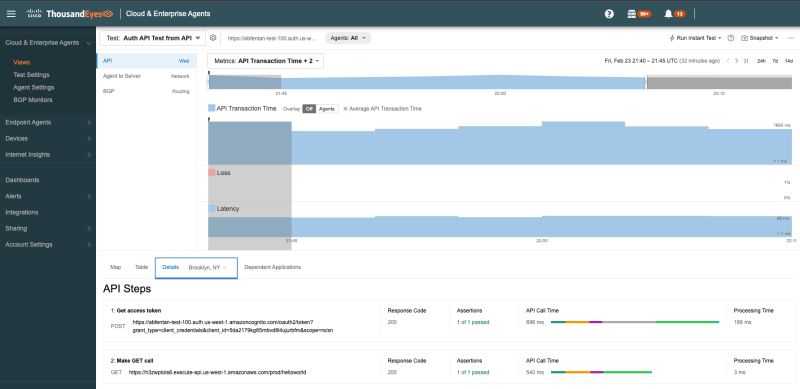The image size is (800, 389).
Task: Expand the Account Settings sidebar section
Action: [89, 245]
